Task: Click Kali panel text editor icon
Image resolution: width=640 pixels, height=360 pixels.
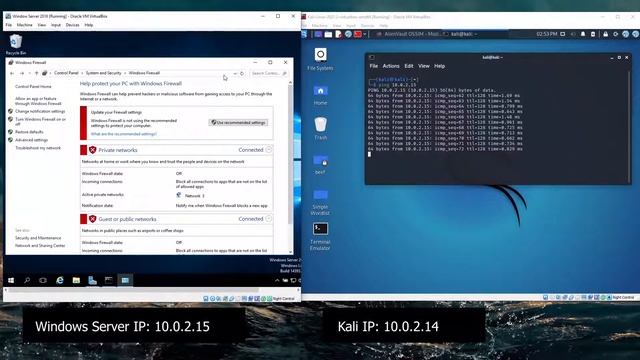Action: 338,34
